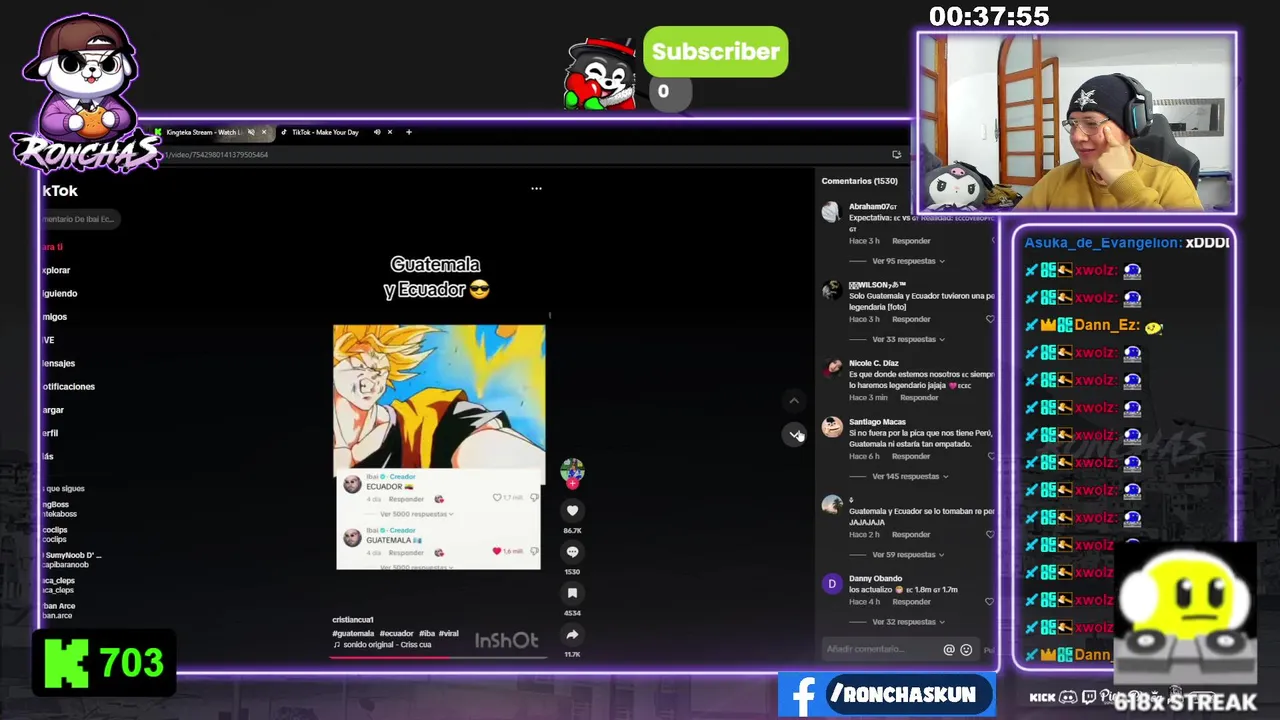Open Danny Obando's purple D avatar
The image size is (1280, 720).
click(x=831, y=584)
